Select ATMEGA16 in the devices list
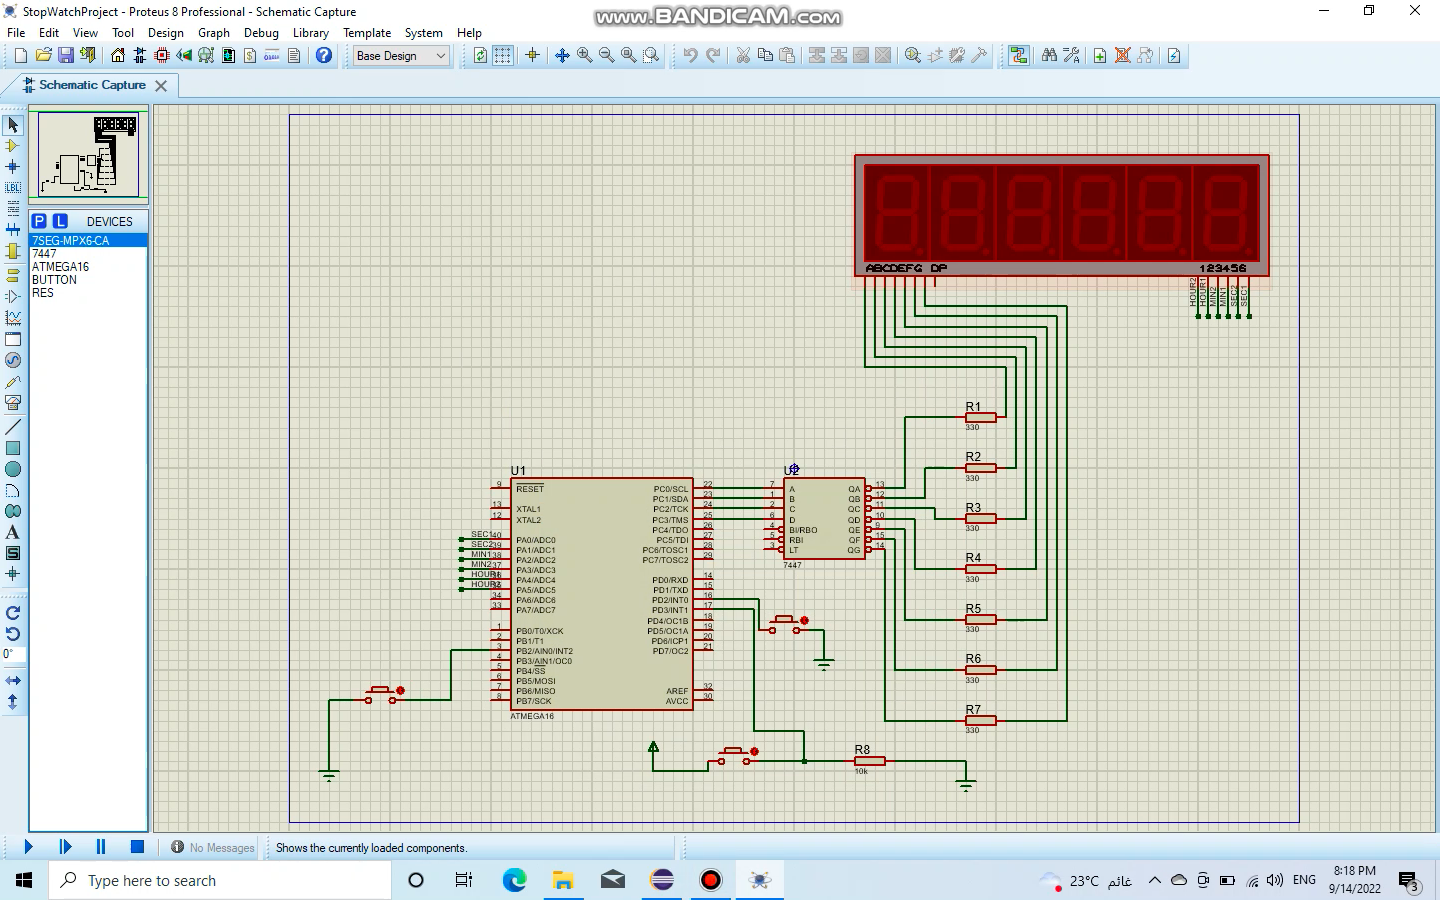 pos(60,267)
